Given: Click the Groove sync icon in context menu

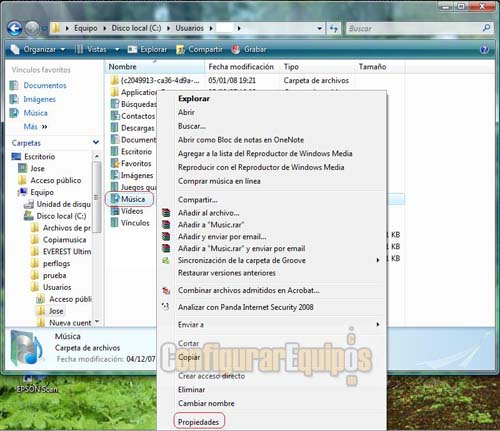Looking at the screenshot, I should pyautogui.click(x=166, y=260).
